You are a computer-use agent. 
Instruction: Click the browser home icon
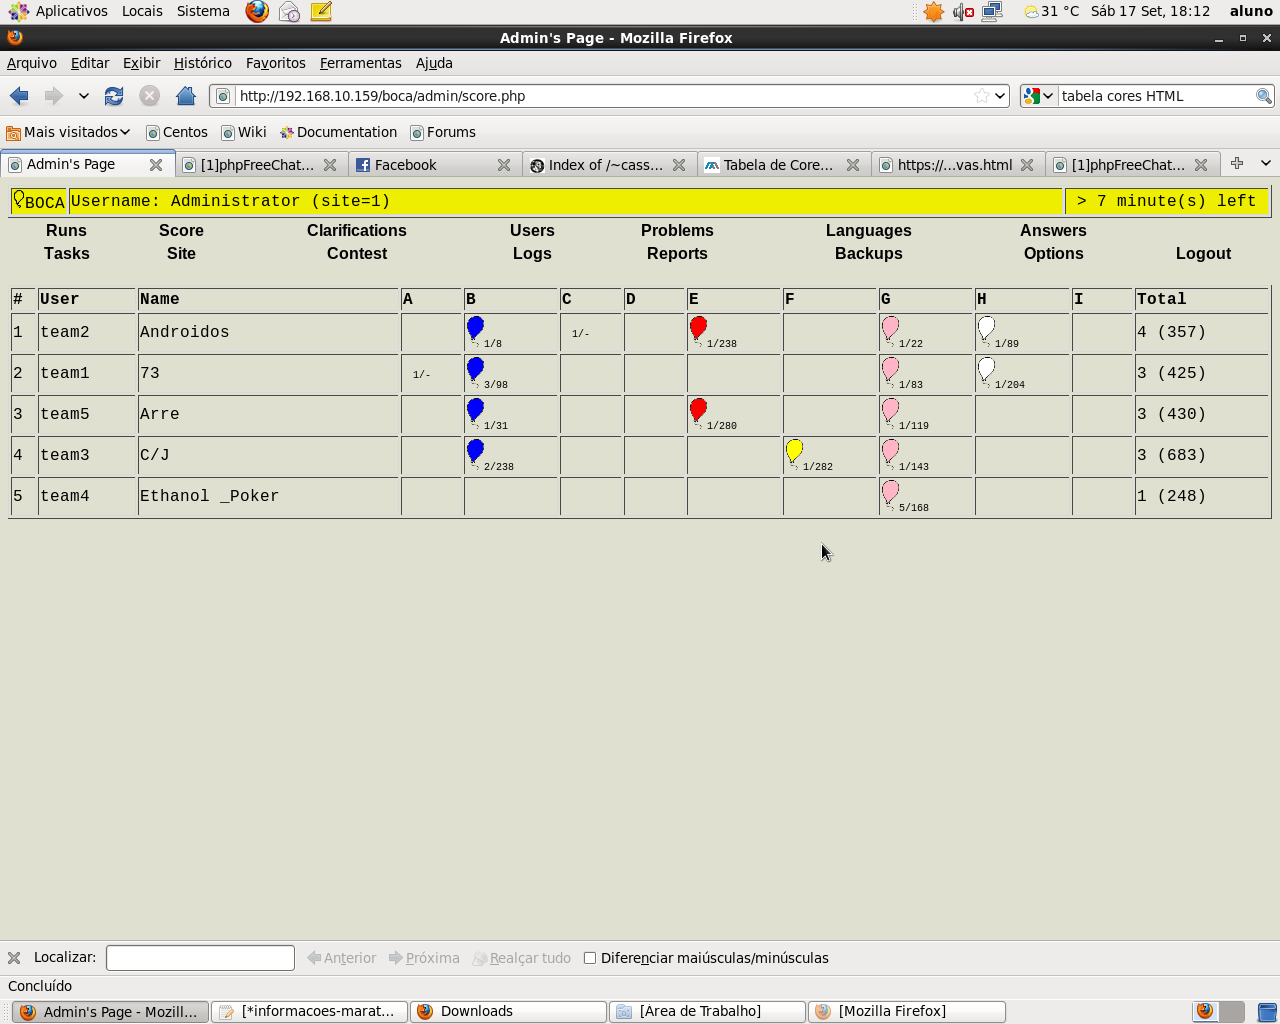tap(185, 96)
